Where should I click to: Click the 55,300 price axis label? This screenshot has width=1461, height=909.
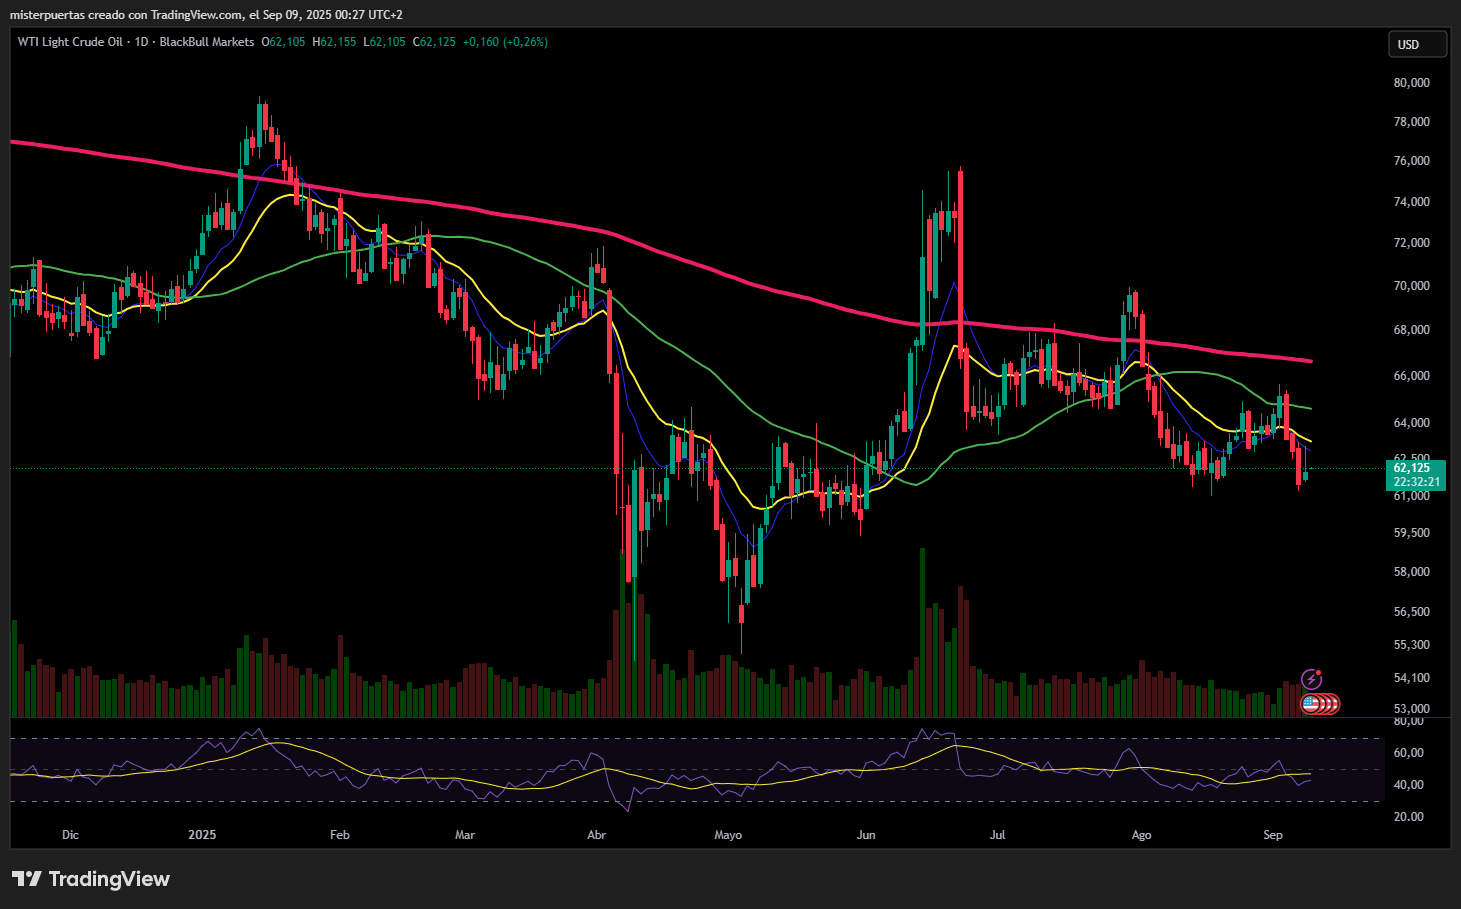1411,645
